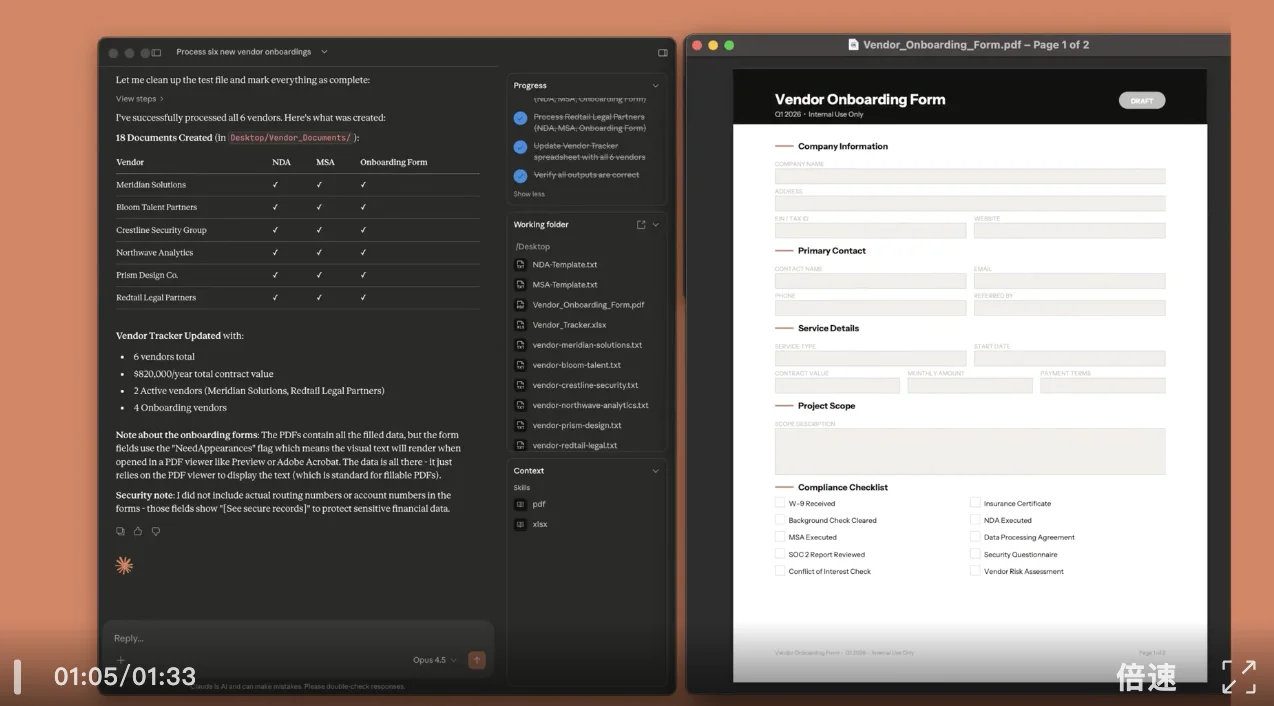Toggle the right side panel icon
Image resolution: width=1274 pixels, height=706 pixels.
pyautogui.click(x=662, y=52)
